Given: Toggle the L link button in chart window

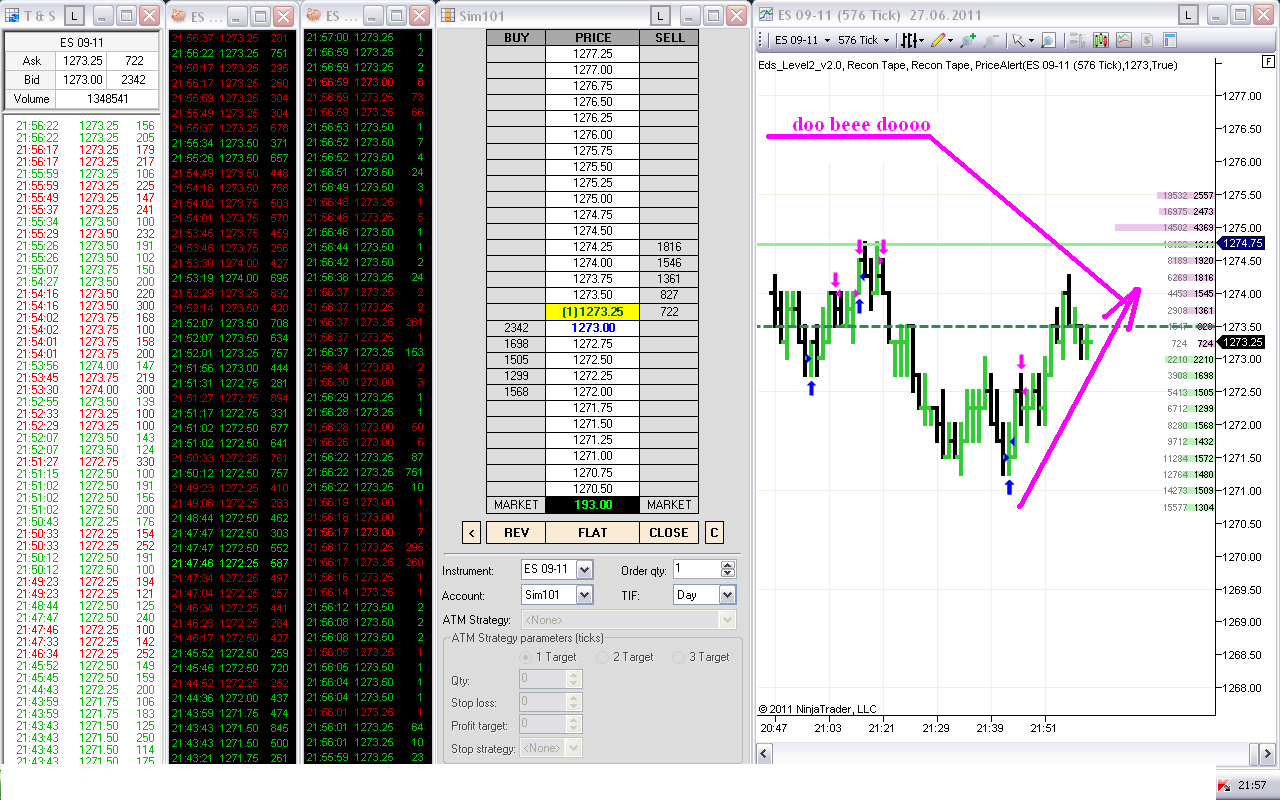Looking at the screenshot, I should [1187, 15].
